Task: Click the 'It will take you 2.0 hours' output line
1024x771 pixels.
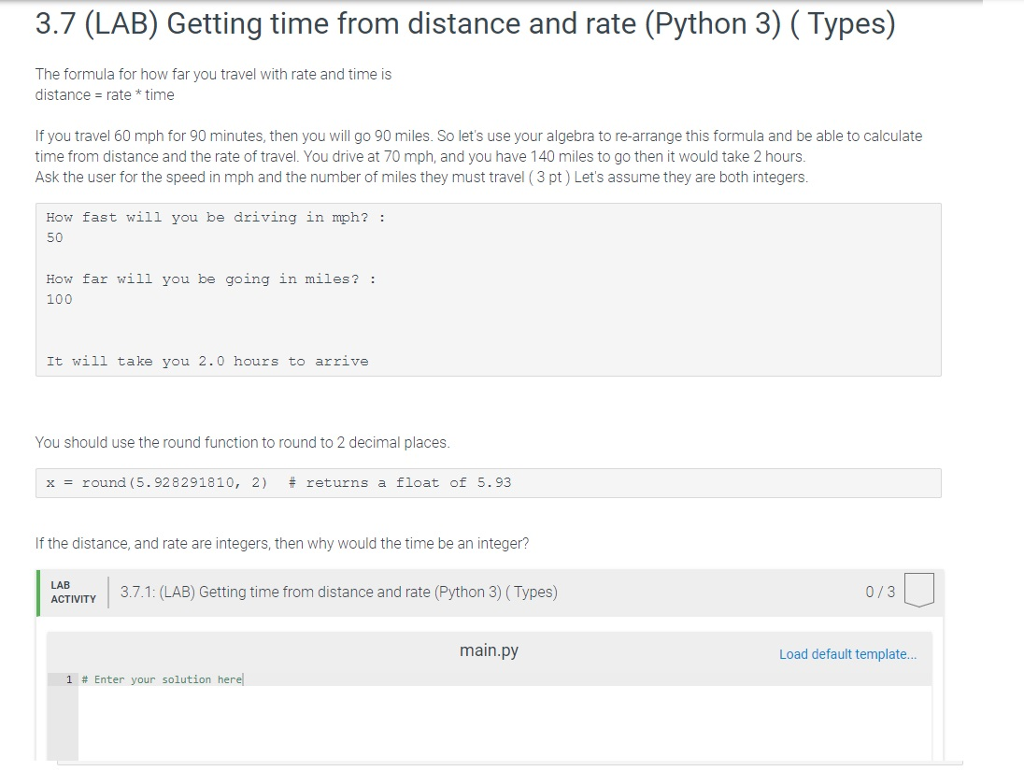Action: tap(207, 361)
